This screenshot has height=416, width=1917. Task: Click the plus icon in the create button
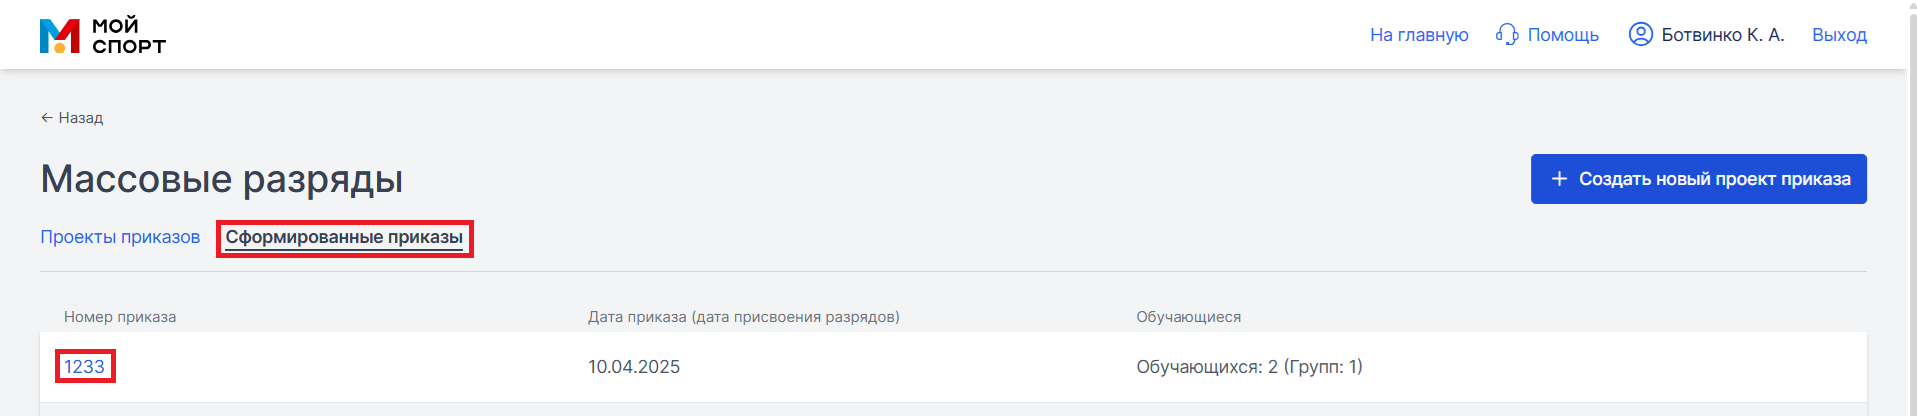point(1559,179)
